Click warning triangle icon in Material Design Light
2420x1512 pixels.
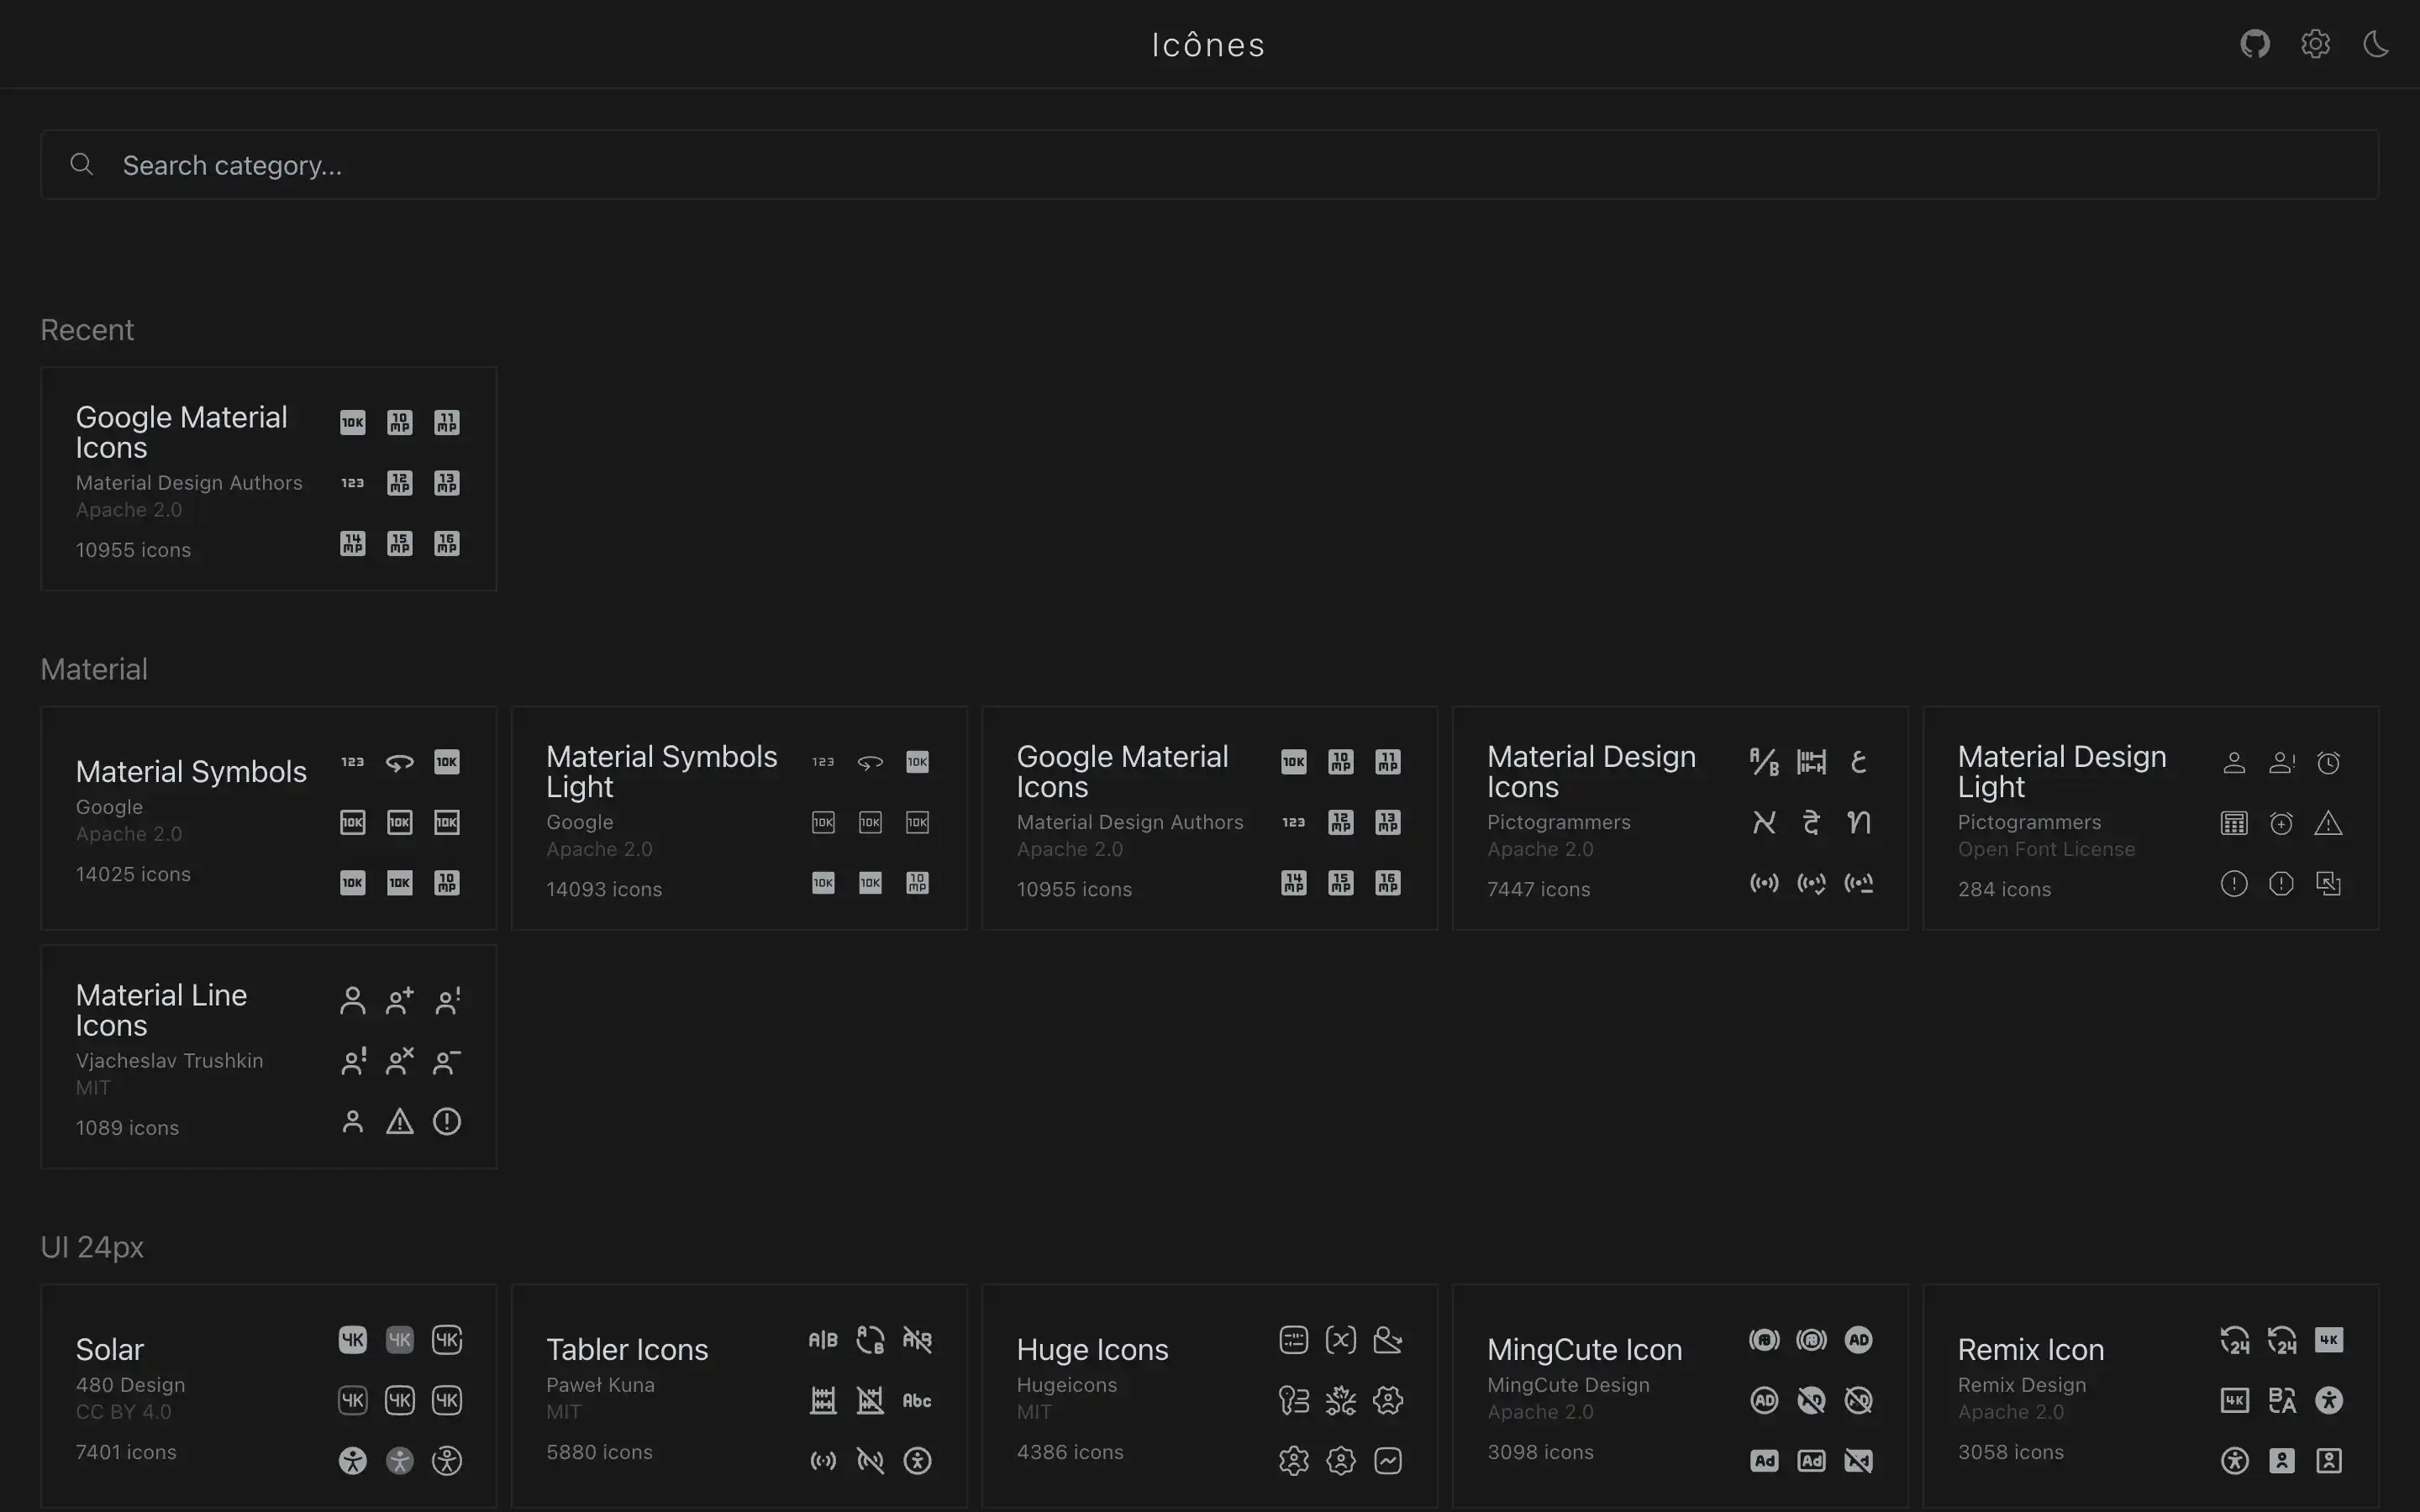pyautogui.click(x=2329, y=823)
